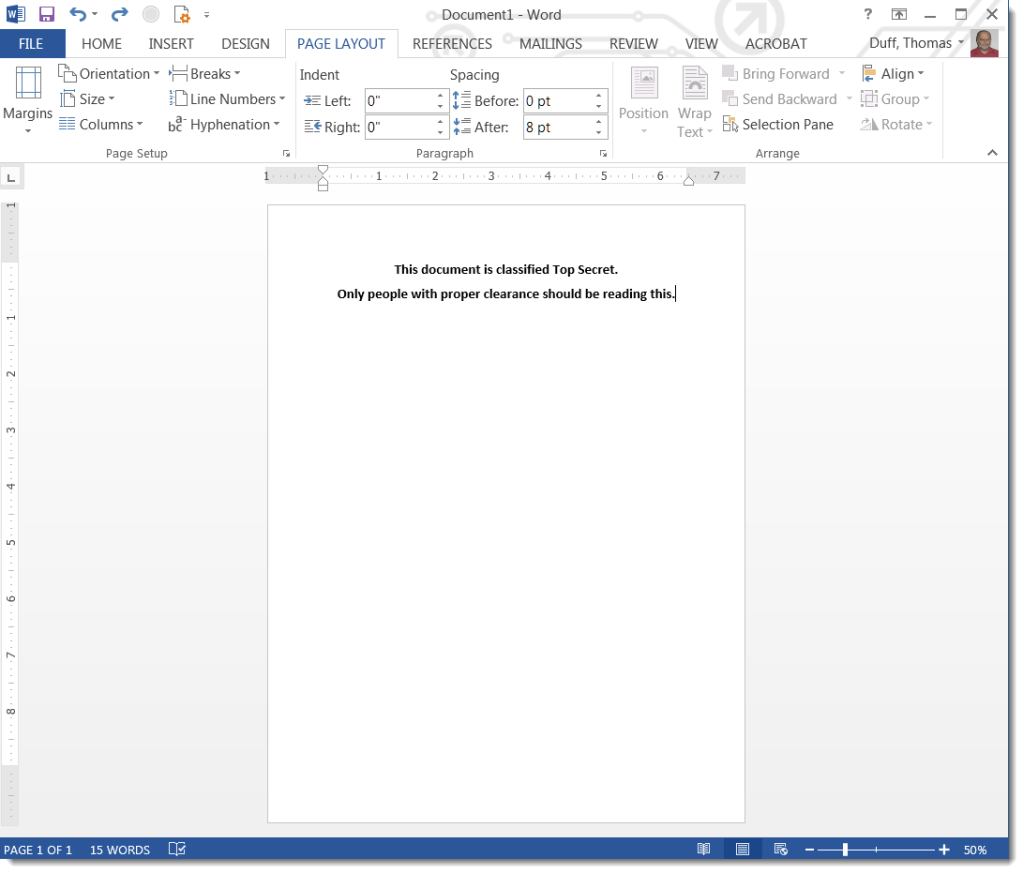
Task: Click the spelling check icon in status bar
Action: pos(176,849)
